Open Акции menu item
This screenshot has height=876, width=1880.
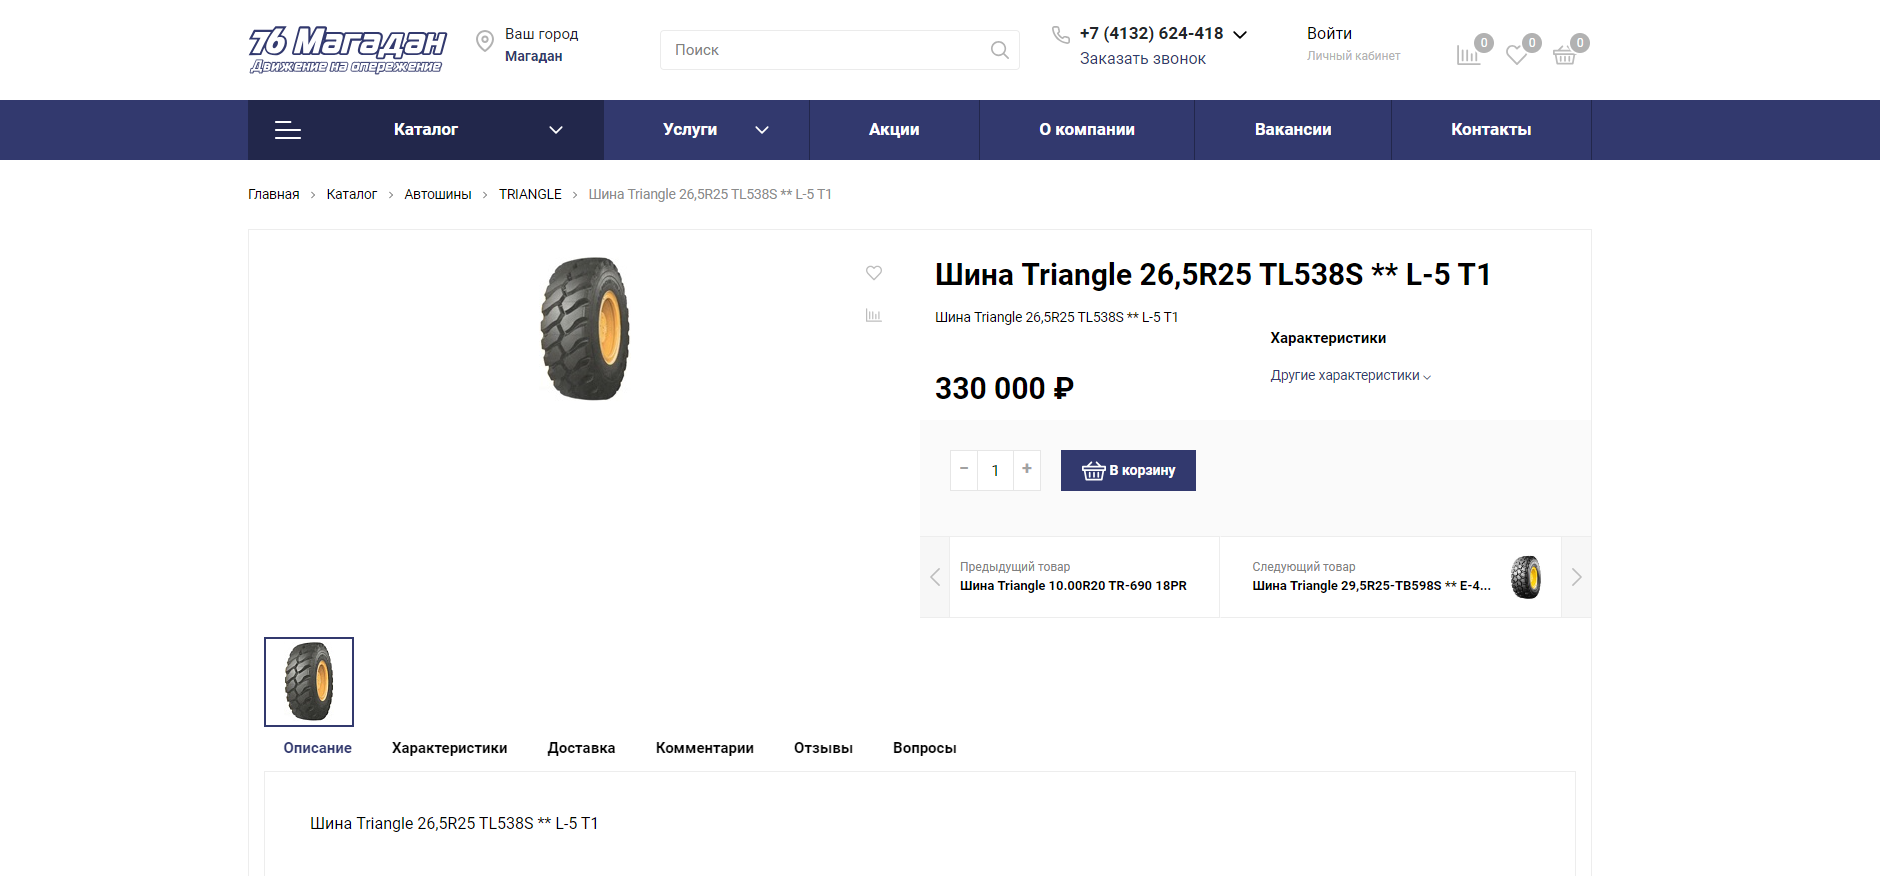pyautogui.click(x=894, y=130)
